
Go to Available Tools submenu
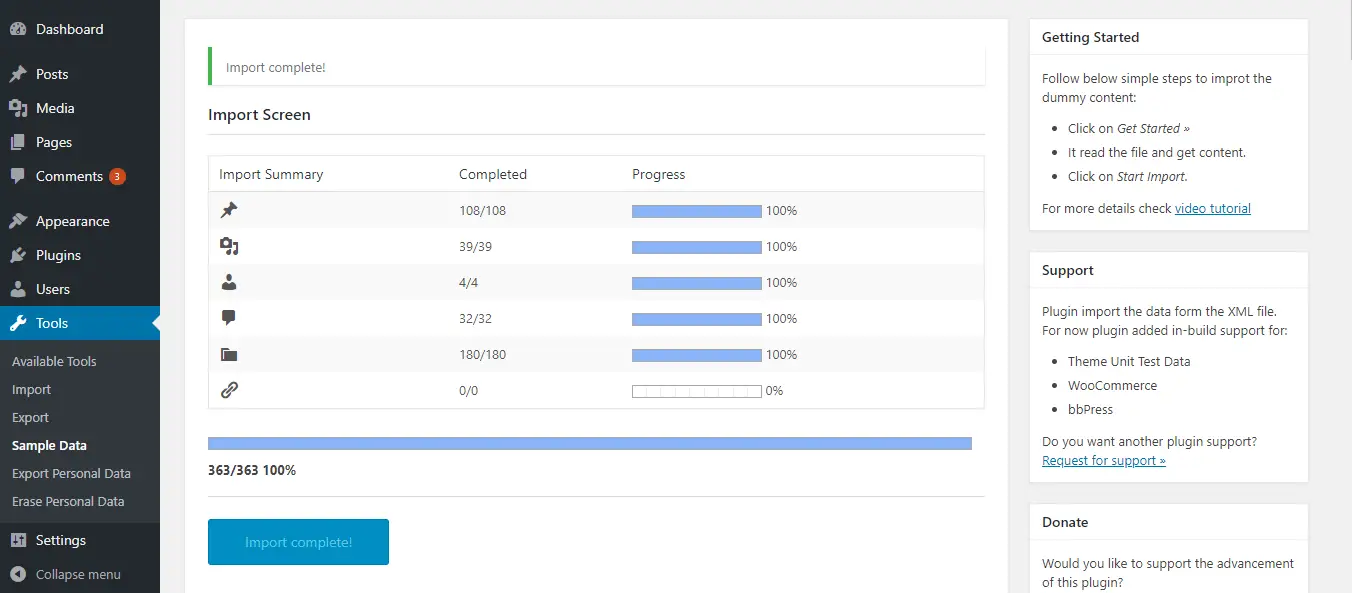[x=54, y=361]
